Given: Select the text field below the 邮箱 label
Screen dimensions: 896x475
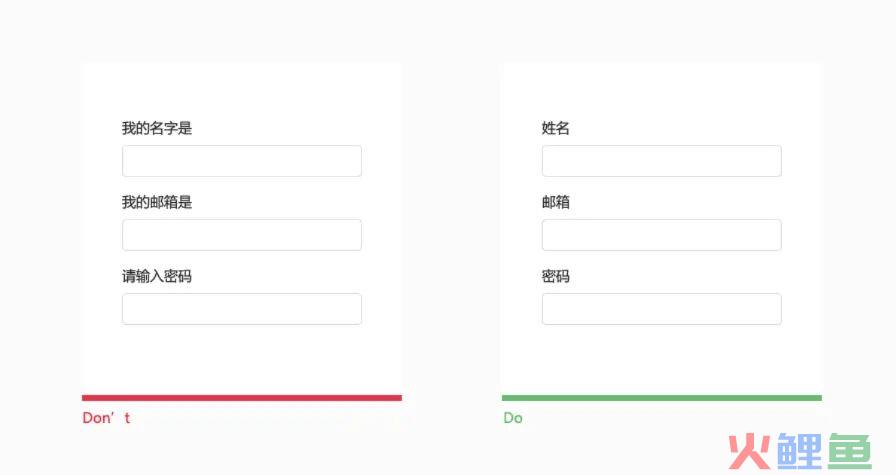Looking at the screenshot, I should tap(662, 235).
